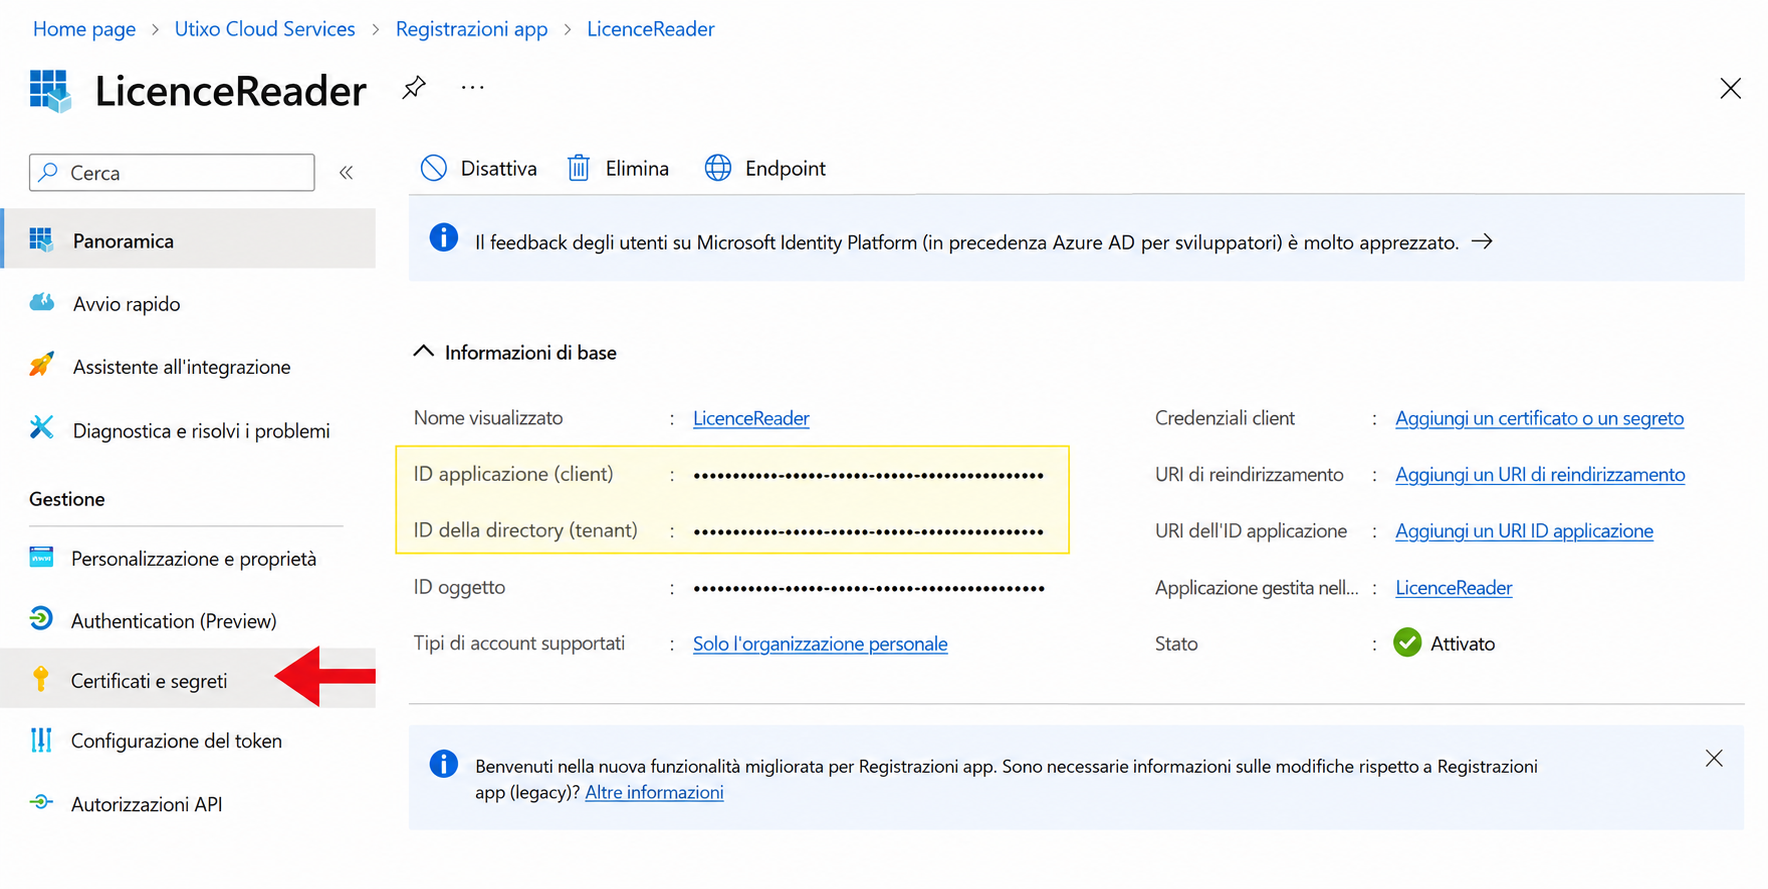Click Aggiungi un URI di reindirizzamento
The image size is (1768, 889).
[x=1540, y=474]
